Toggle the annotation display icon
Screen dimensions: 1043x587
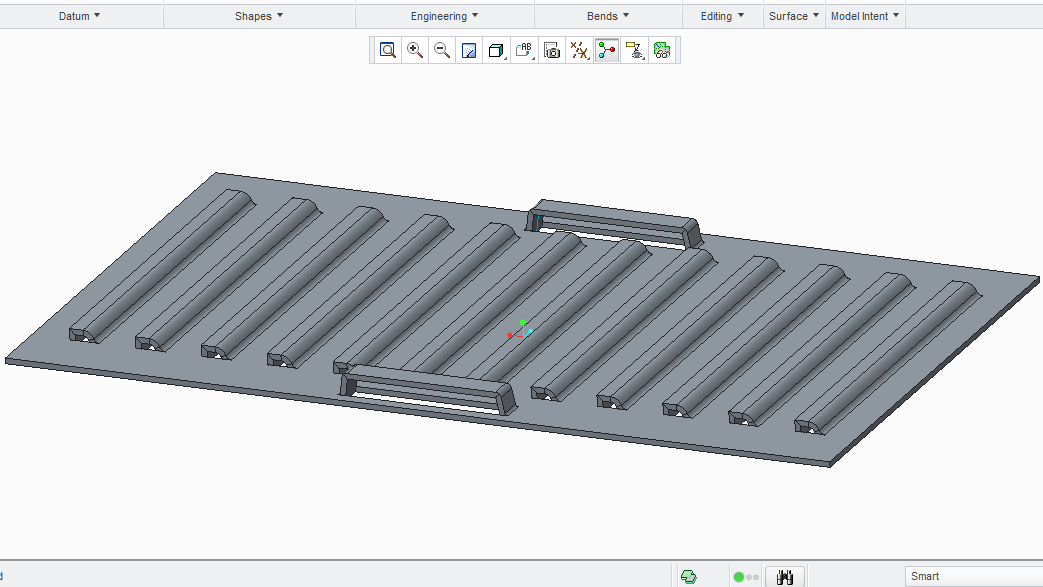pyautogui.click(x=634, y=50)
